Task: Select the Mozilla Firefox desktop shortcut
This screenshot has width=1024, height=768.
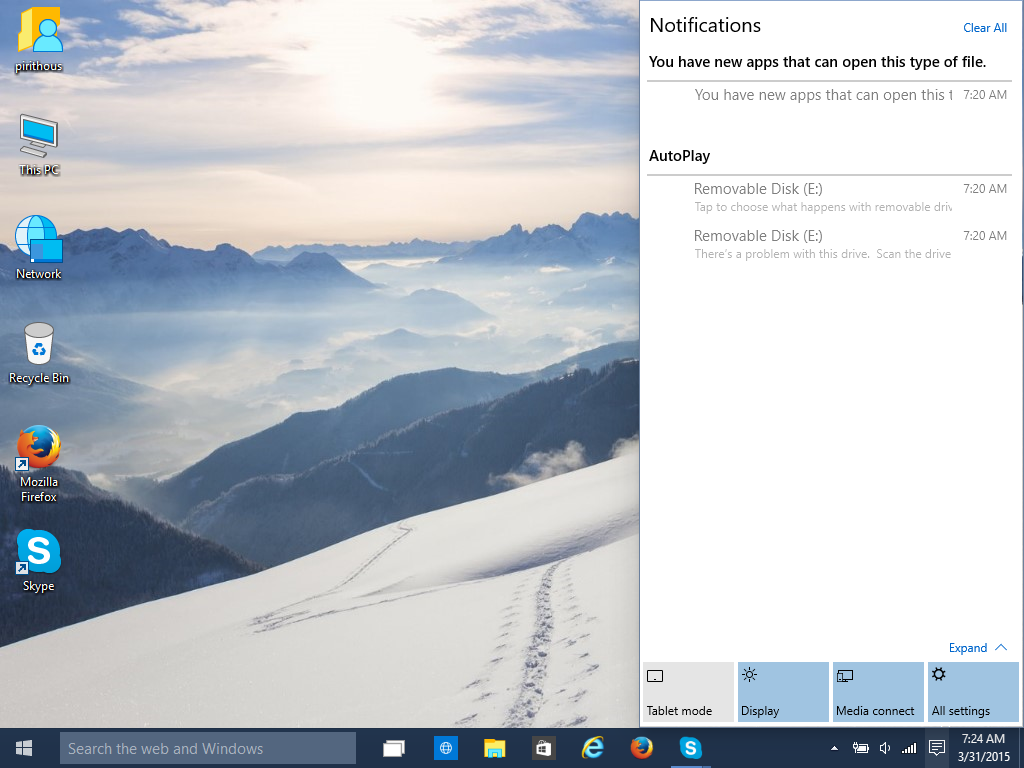Action: tap(39, 464)
